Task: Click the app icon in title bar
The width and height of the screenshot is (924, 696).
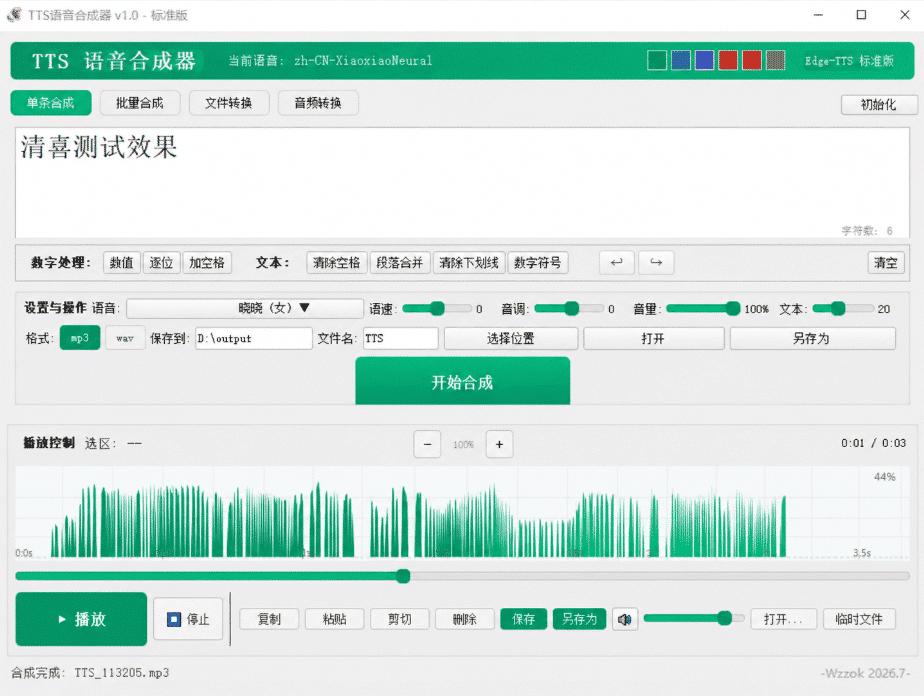Action: [x=14, y=15]
